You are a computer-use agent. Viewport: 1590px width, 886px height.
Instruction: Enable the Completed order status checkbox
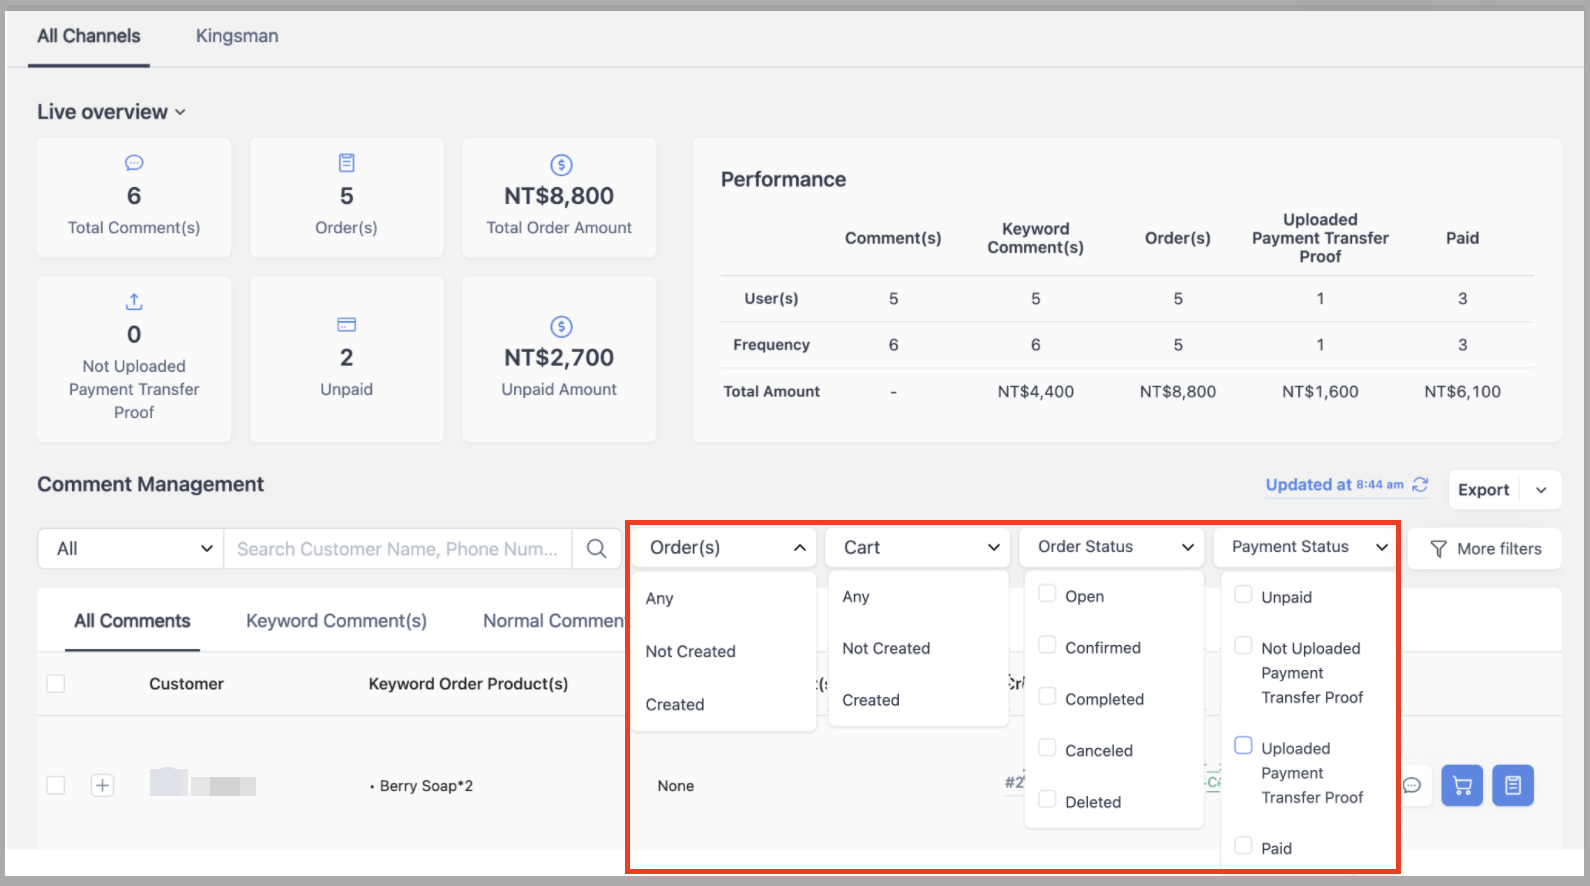[1047, 697]
